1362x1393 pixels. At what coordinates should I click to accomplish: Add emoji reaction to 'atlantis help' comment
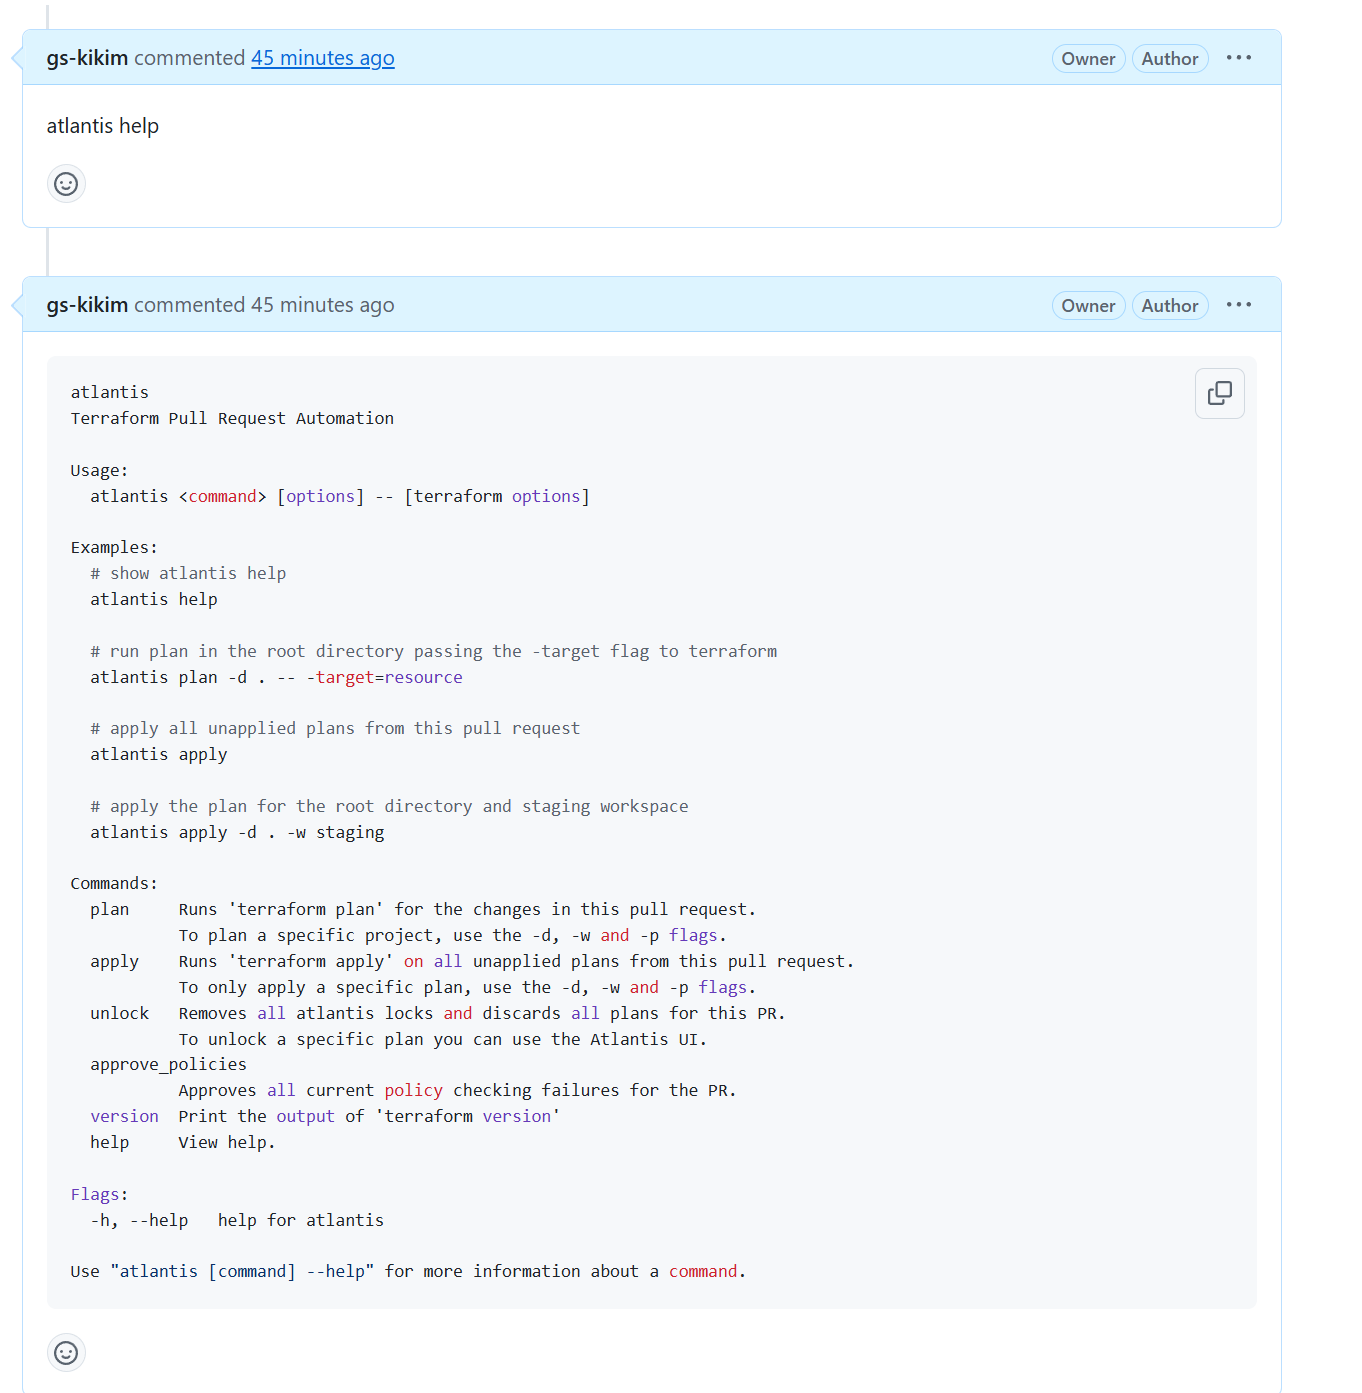(66, 184)
